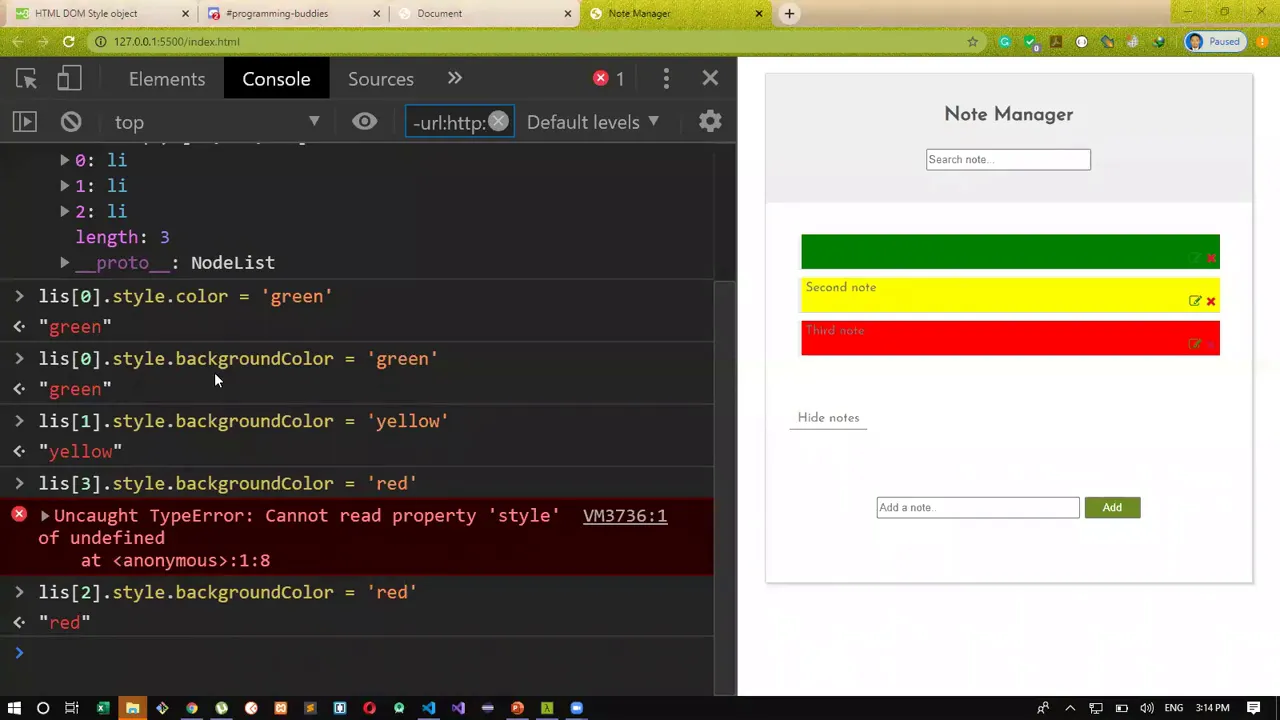This screenshot has width=1280, height=720.
Task: Expand the 1: li node
Action: pyautogui.click(x=65, y=186)
